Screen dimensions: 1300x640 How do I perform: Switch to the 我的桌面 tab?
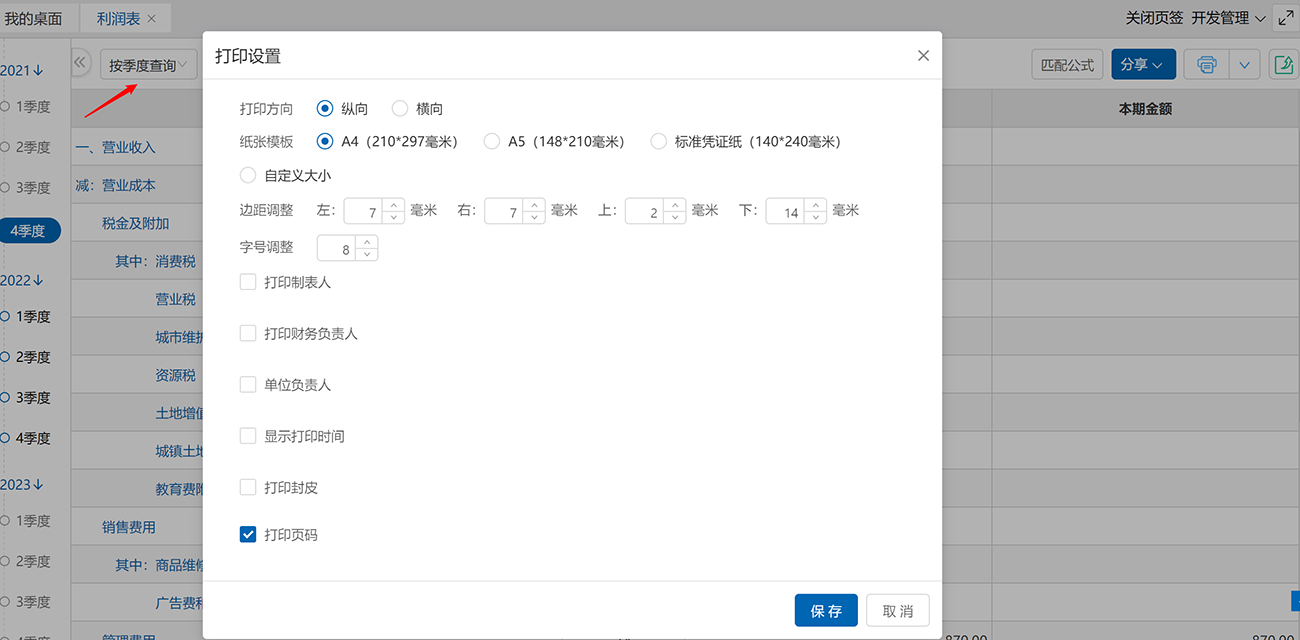[x=33, y=18]
